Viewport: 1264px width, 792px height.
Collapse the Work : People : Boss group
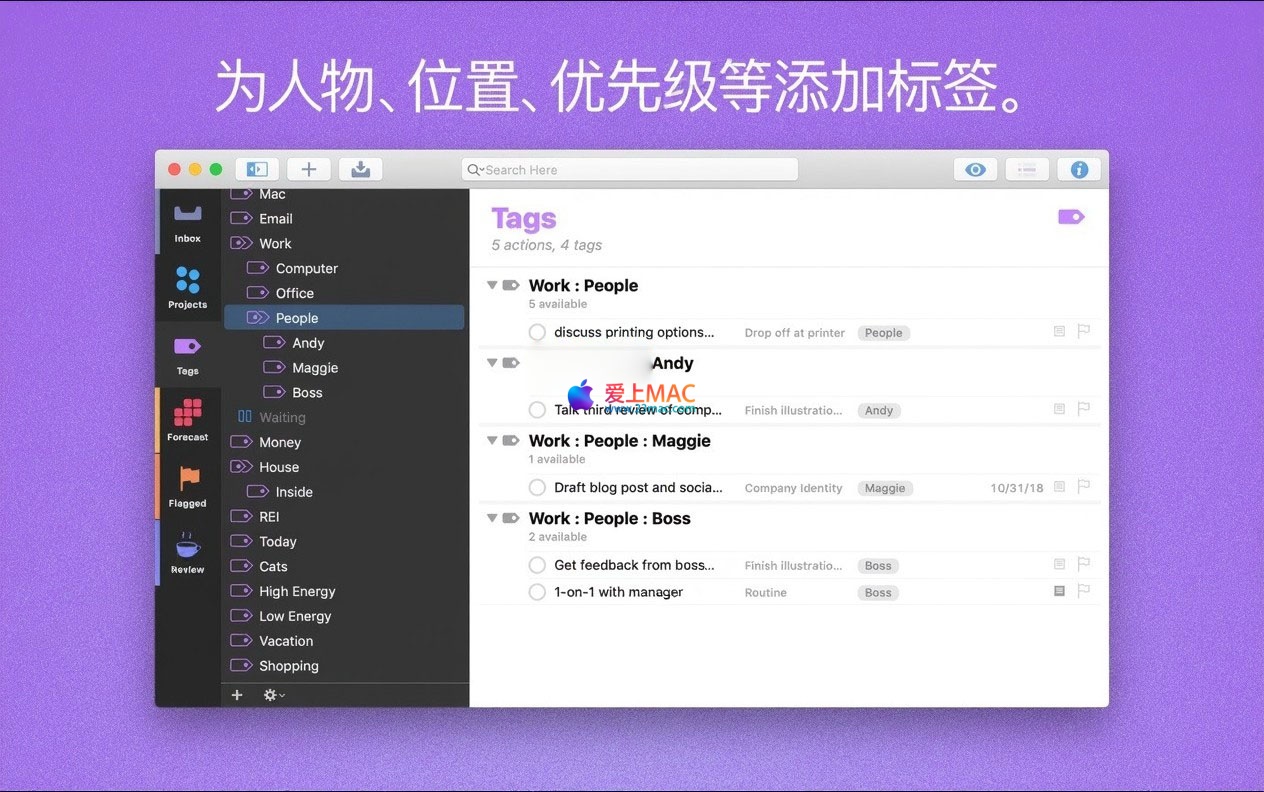point(492,518)
